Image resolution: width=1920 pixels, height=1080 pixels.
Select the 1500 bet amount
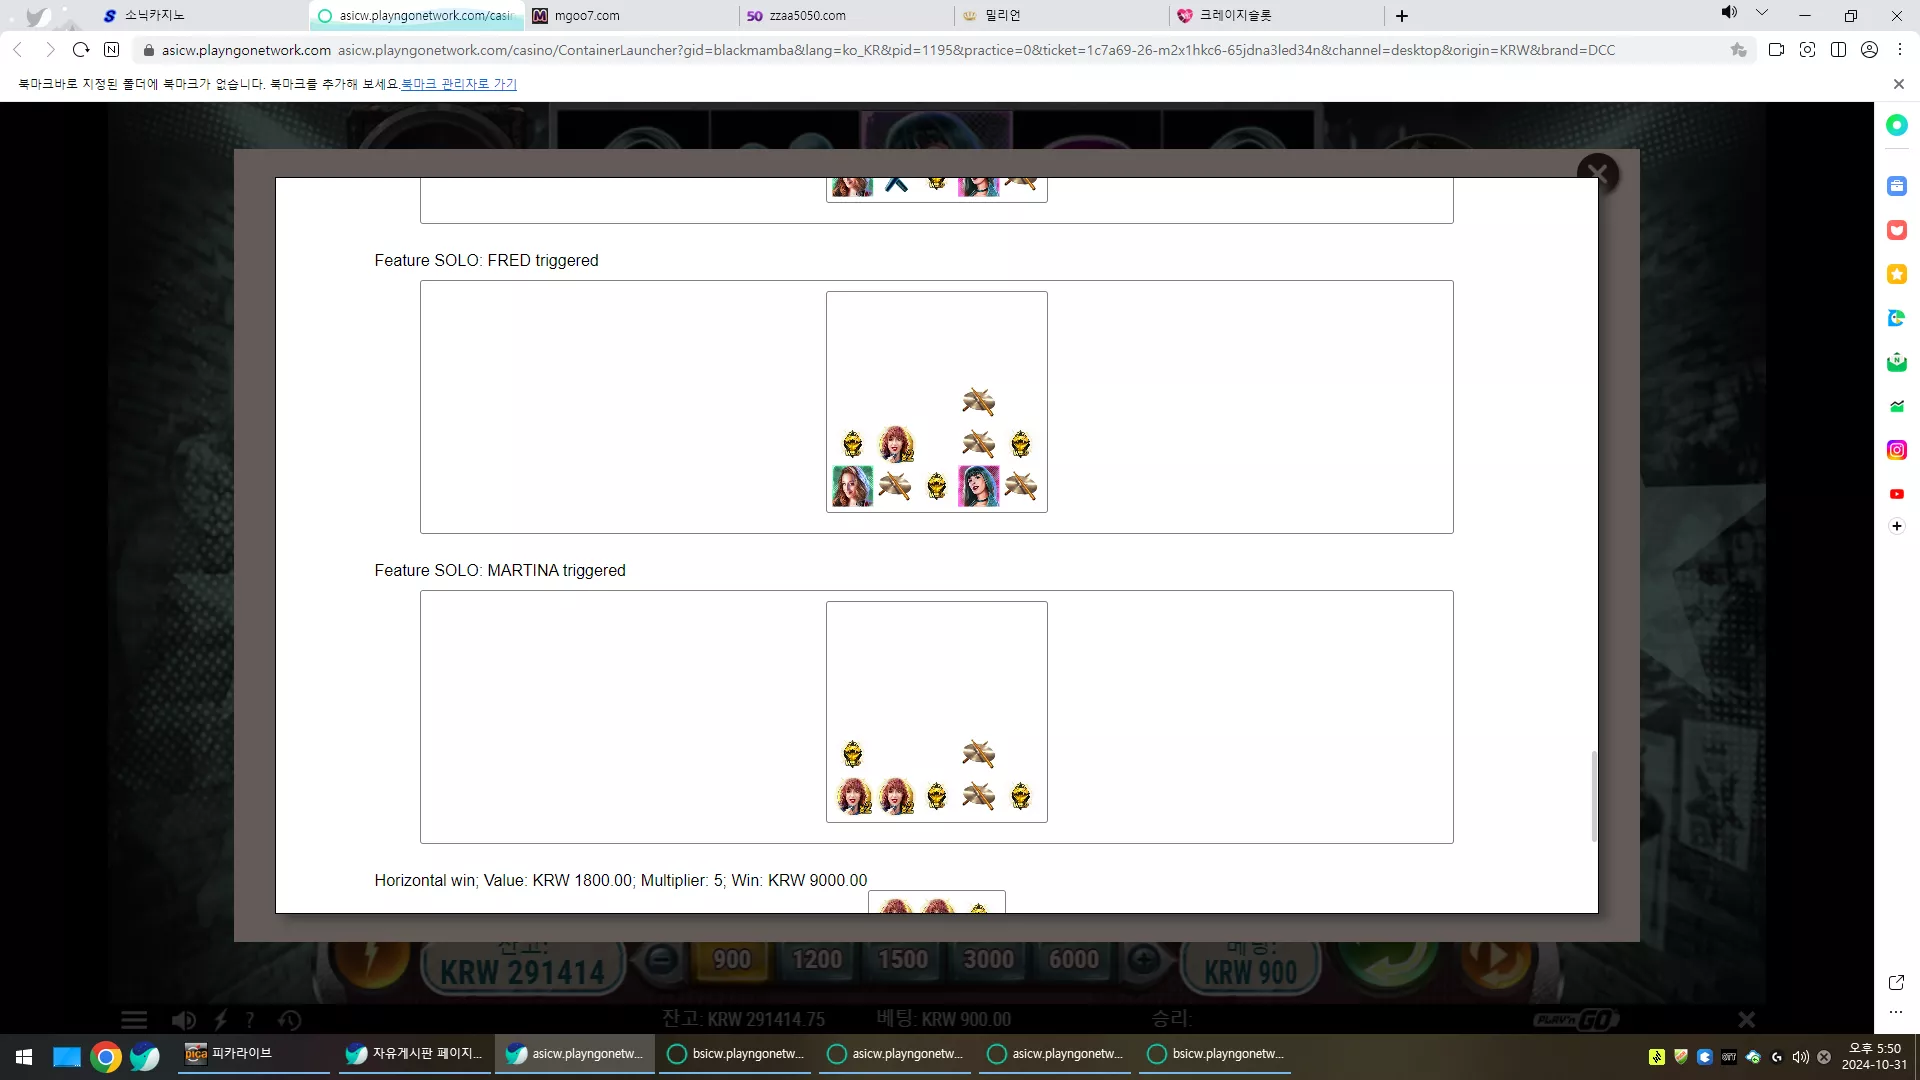pos(903,960)
